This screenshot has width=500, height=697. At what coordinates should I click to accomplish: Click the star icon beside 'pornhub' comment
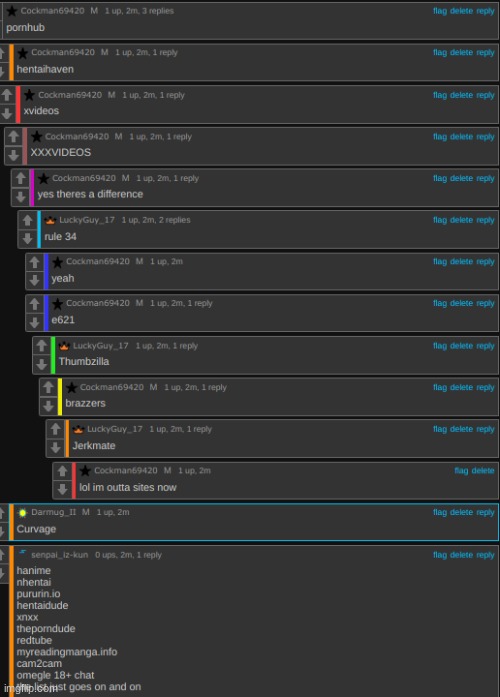coord(12,11)
